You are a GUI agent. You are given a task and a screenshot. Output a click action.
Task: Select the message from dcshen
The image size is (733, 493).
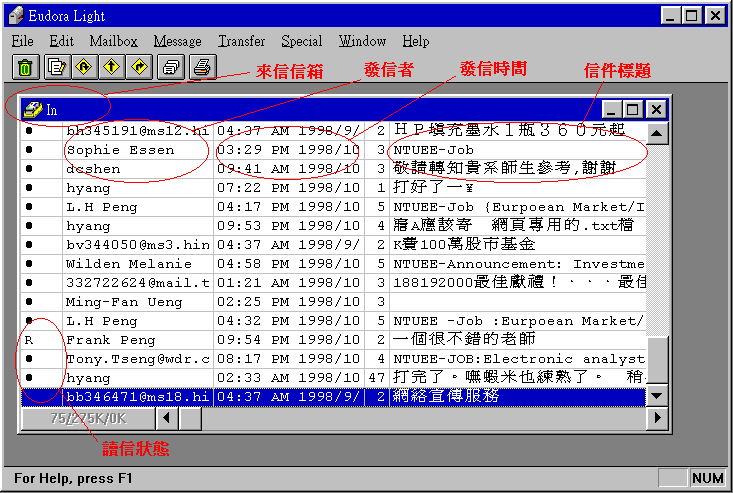coord(333,169)
